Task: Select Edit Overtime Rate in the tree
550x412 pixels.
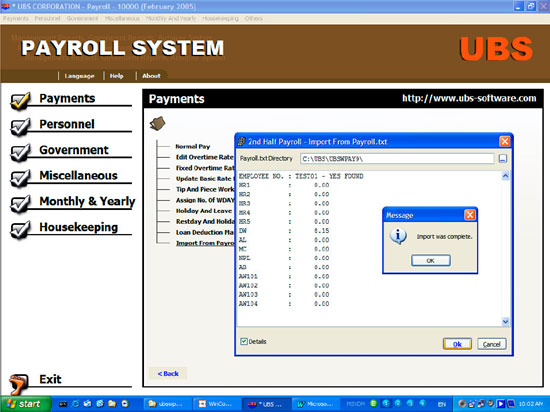Action: 205,157
